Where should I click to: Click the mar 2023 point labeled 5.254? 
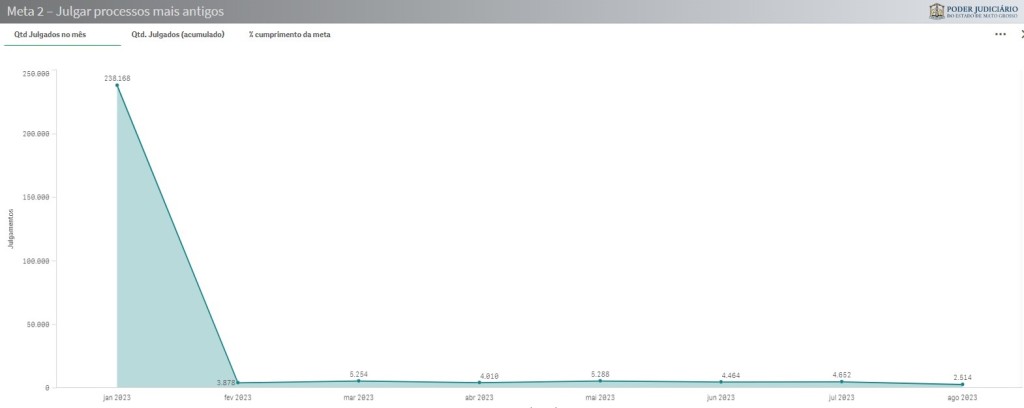point(358,381)
